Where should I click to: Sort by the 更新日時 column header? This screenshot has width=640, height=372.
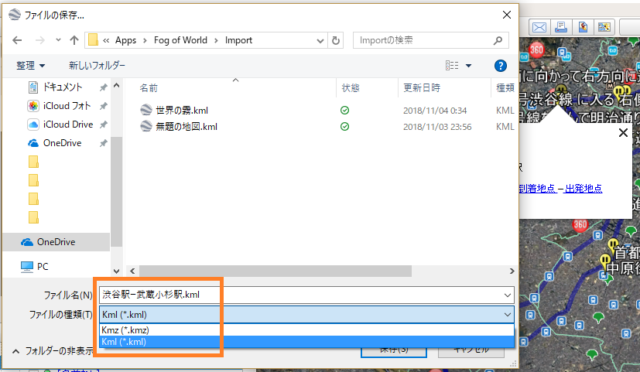tap(422, 88)
